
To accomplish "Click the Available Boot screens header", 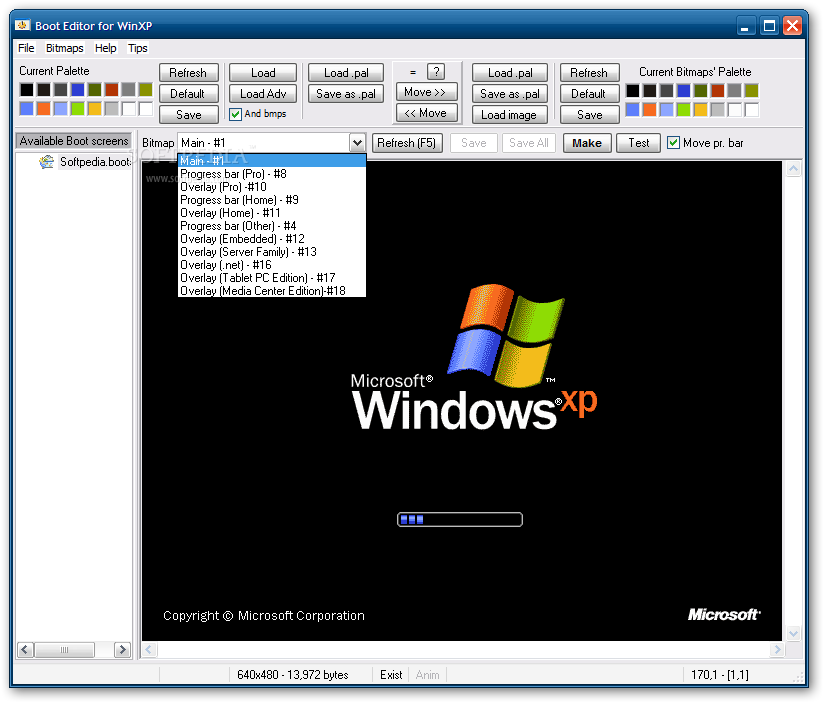I will [74, 141].
